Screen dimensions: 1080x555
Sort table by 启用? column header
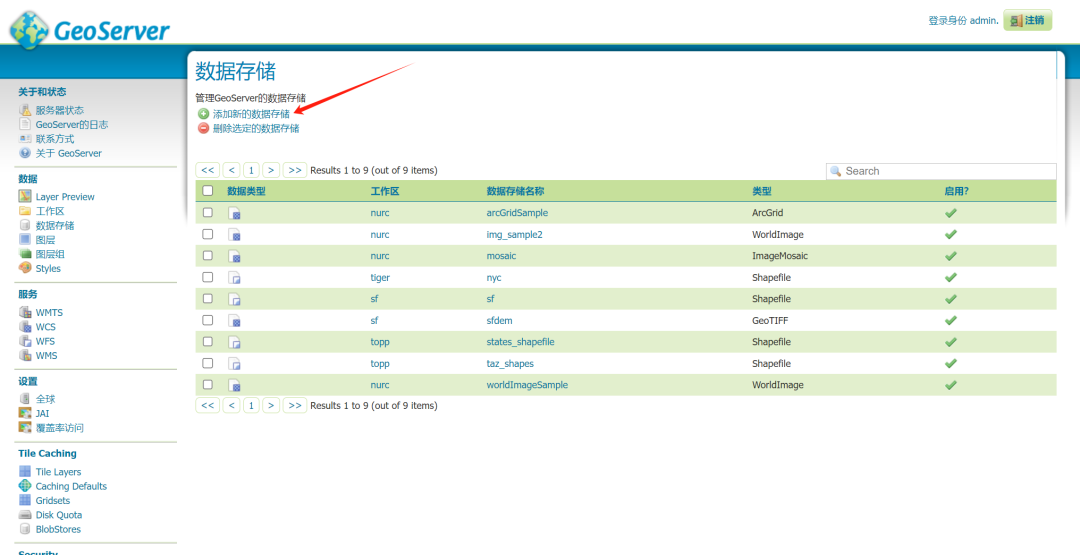point(956,191)
